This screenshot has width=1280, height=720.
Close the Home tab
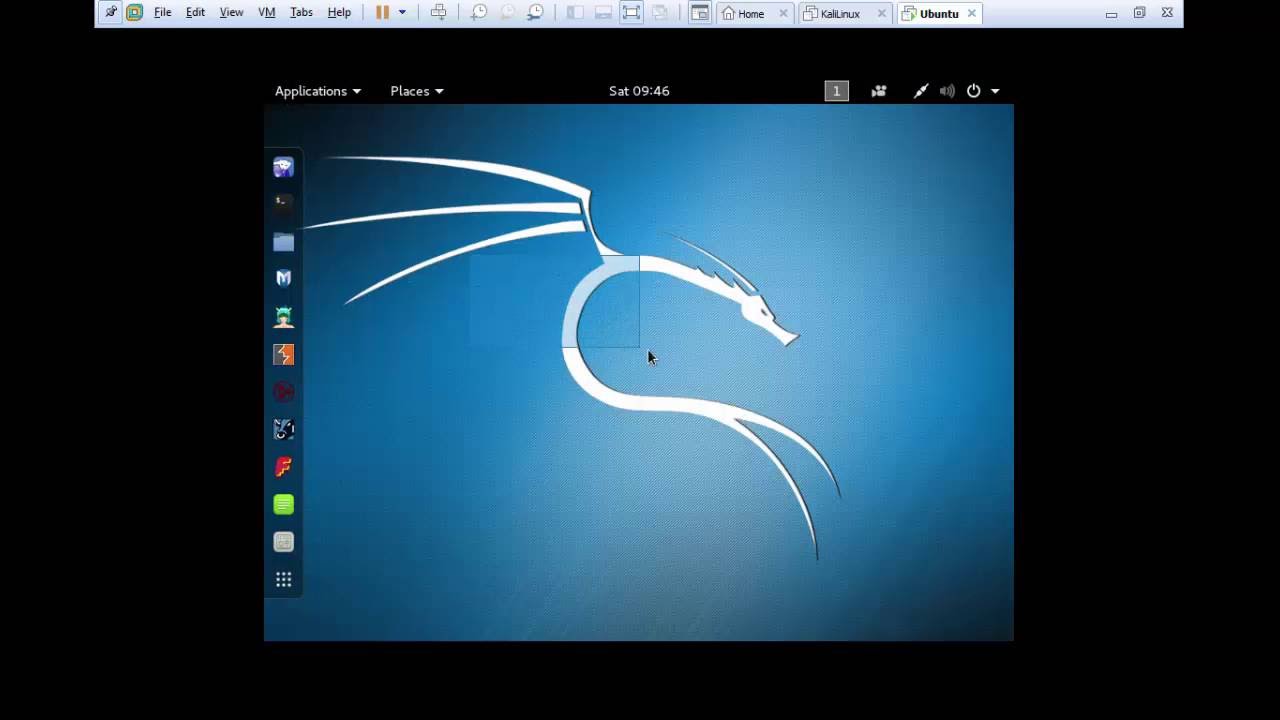point(783,14)
